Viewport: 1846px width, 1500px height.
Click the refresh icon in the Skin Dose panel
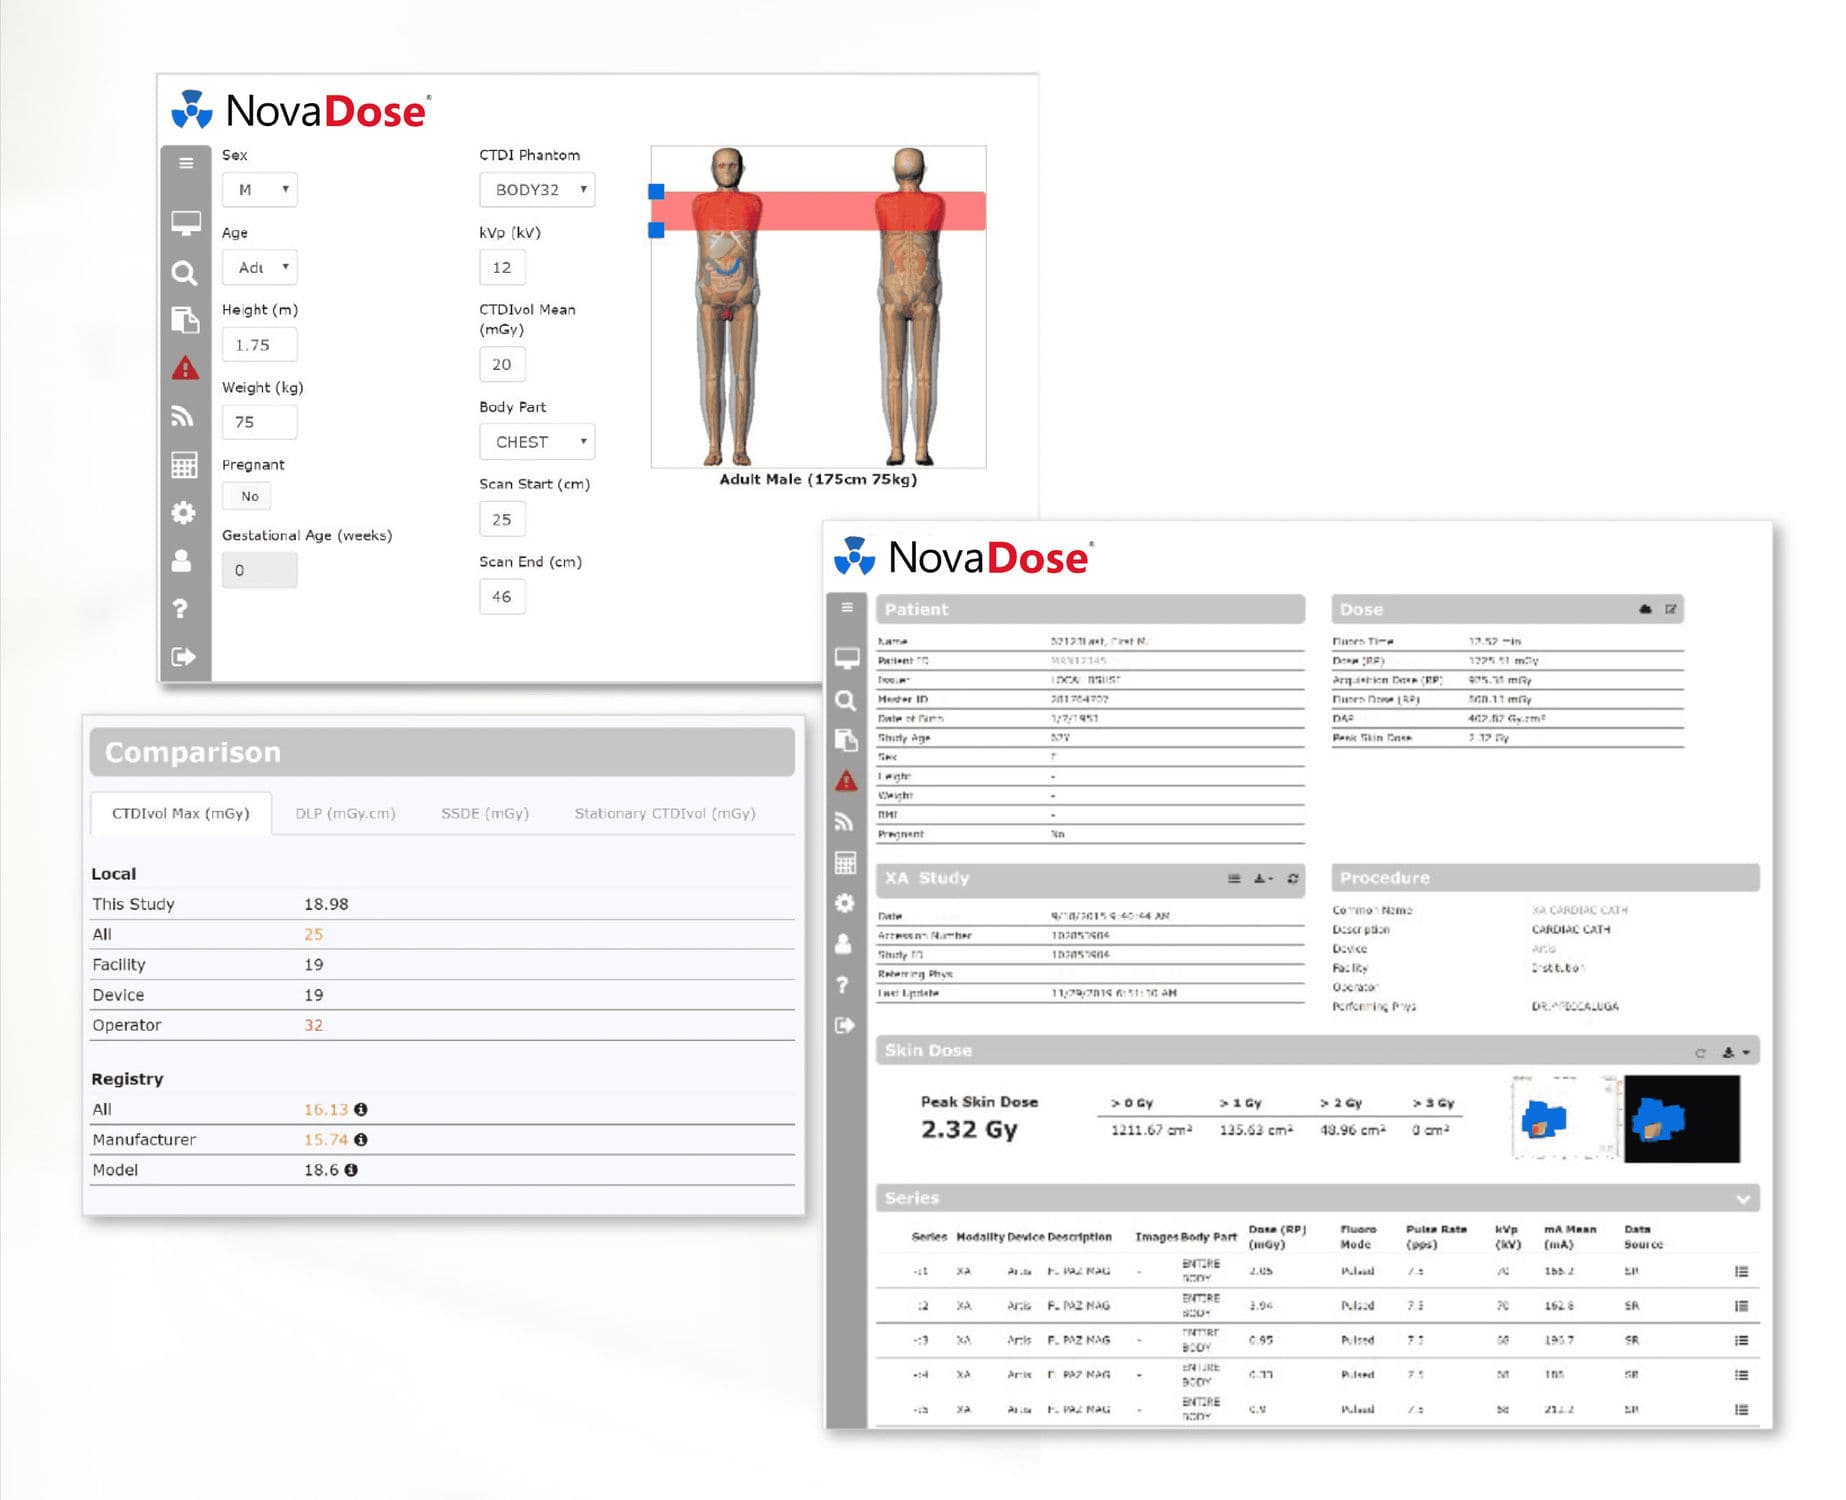(1701, 1051)
